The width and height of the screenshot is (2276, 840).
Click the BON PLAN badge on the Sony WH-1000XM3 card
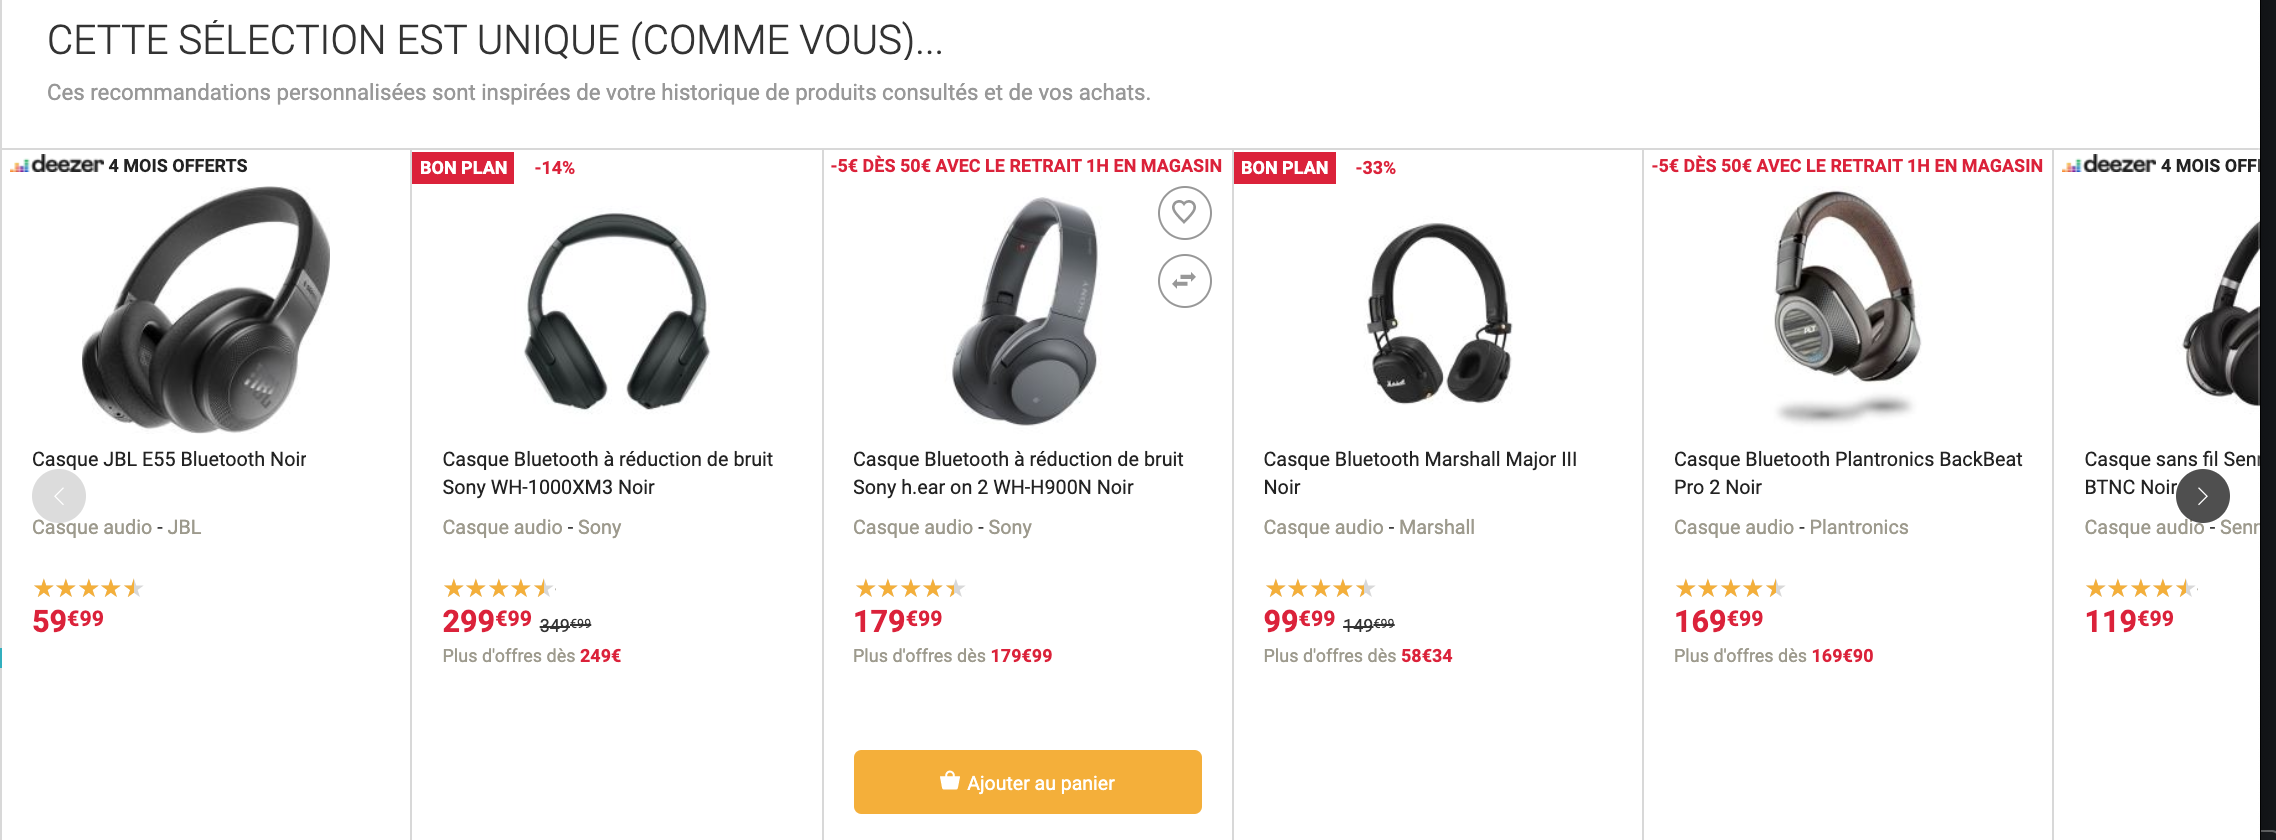coord(462,167)
